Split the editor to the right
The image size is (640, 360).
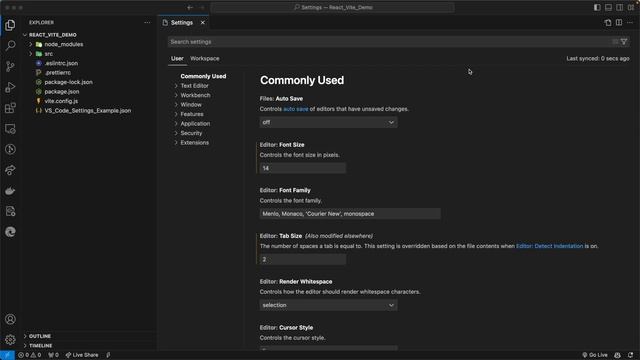(619, 22)
